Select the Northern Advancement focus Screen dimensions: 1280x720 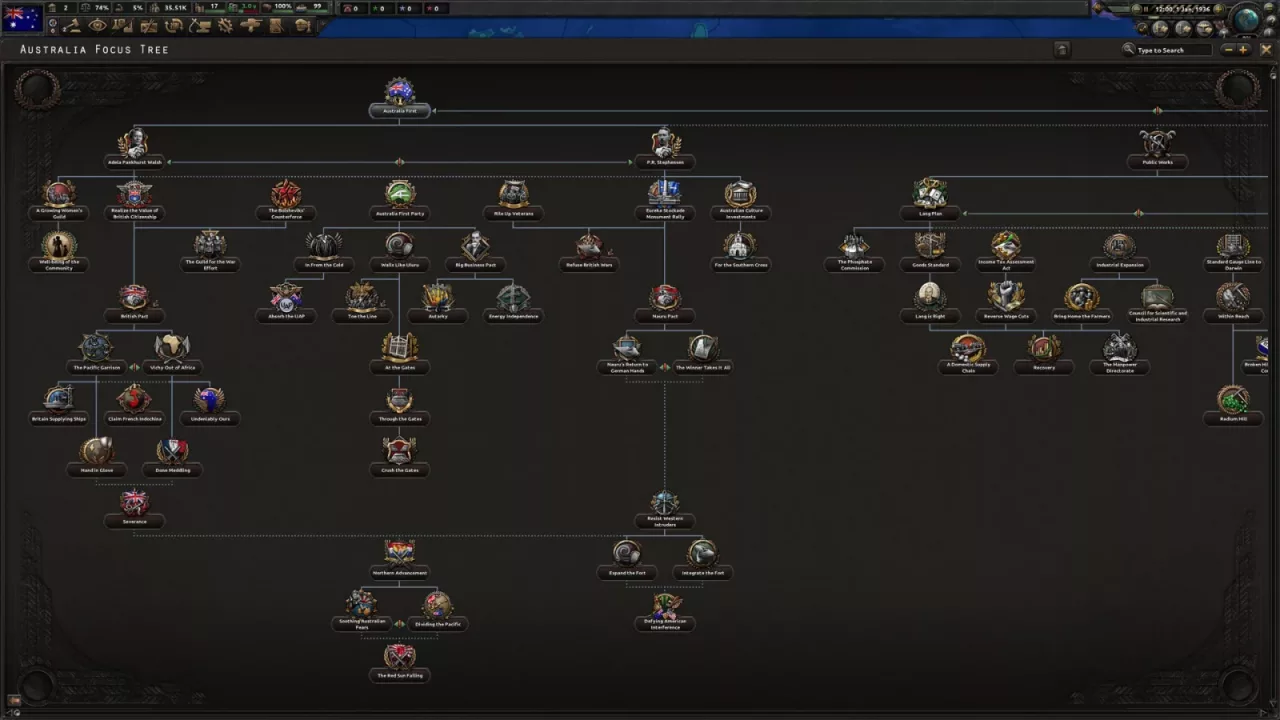400,558
